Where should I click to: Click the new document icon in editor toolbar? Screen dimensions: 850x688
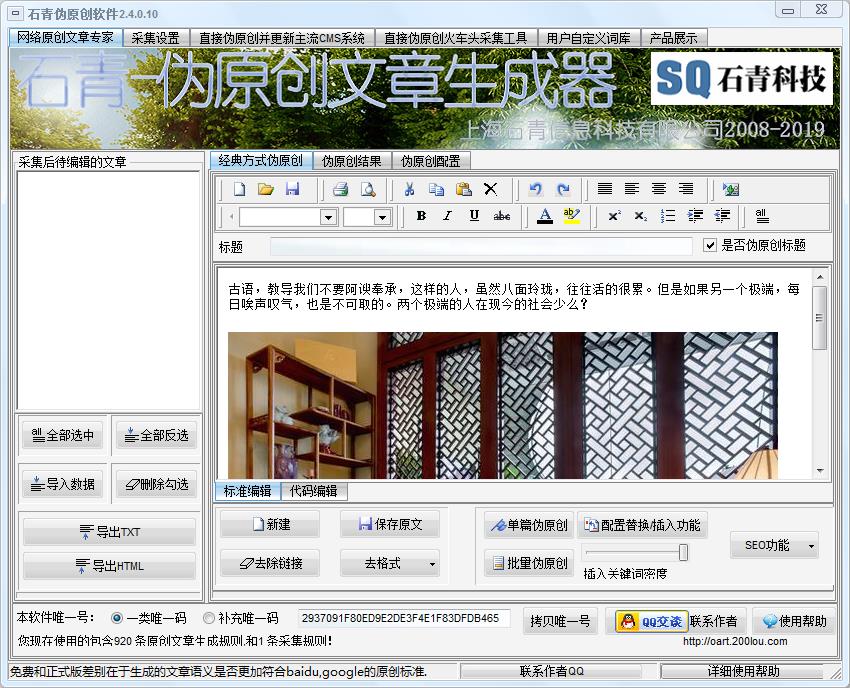tap(239, 189)
